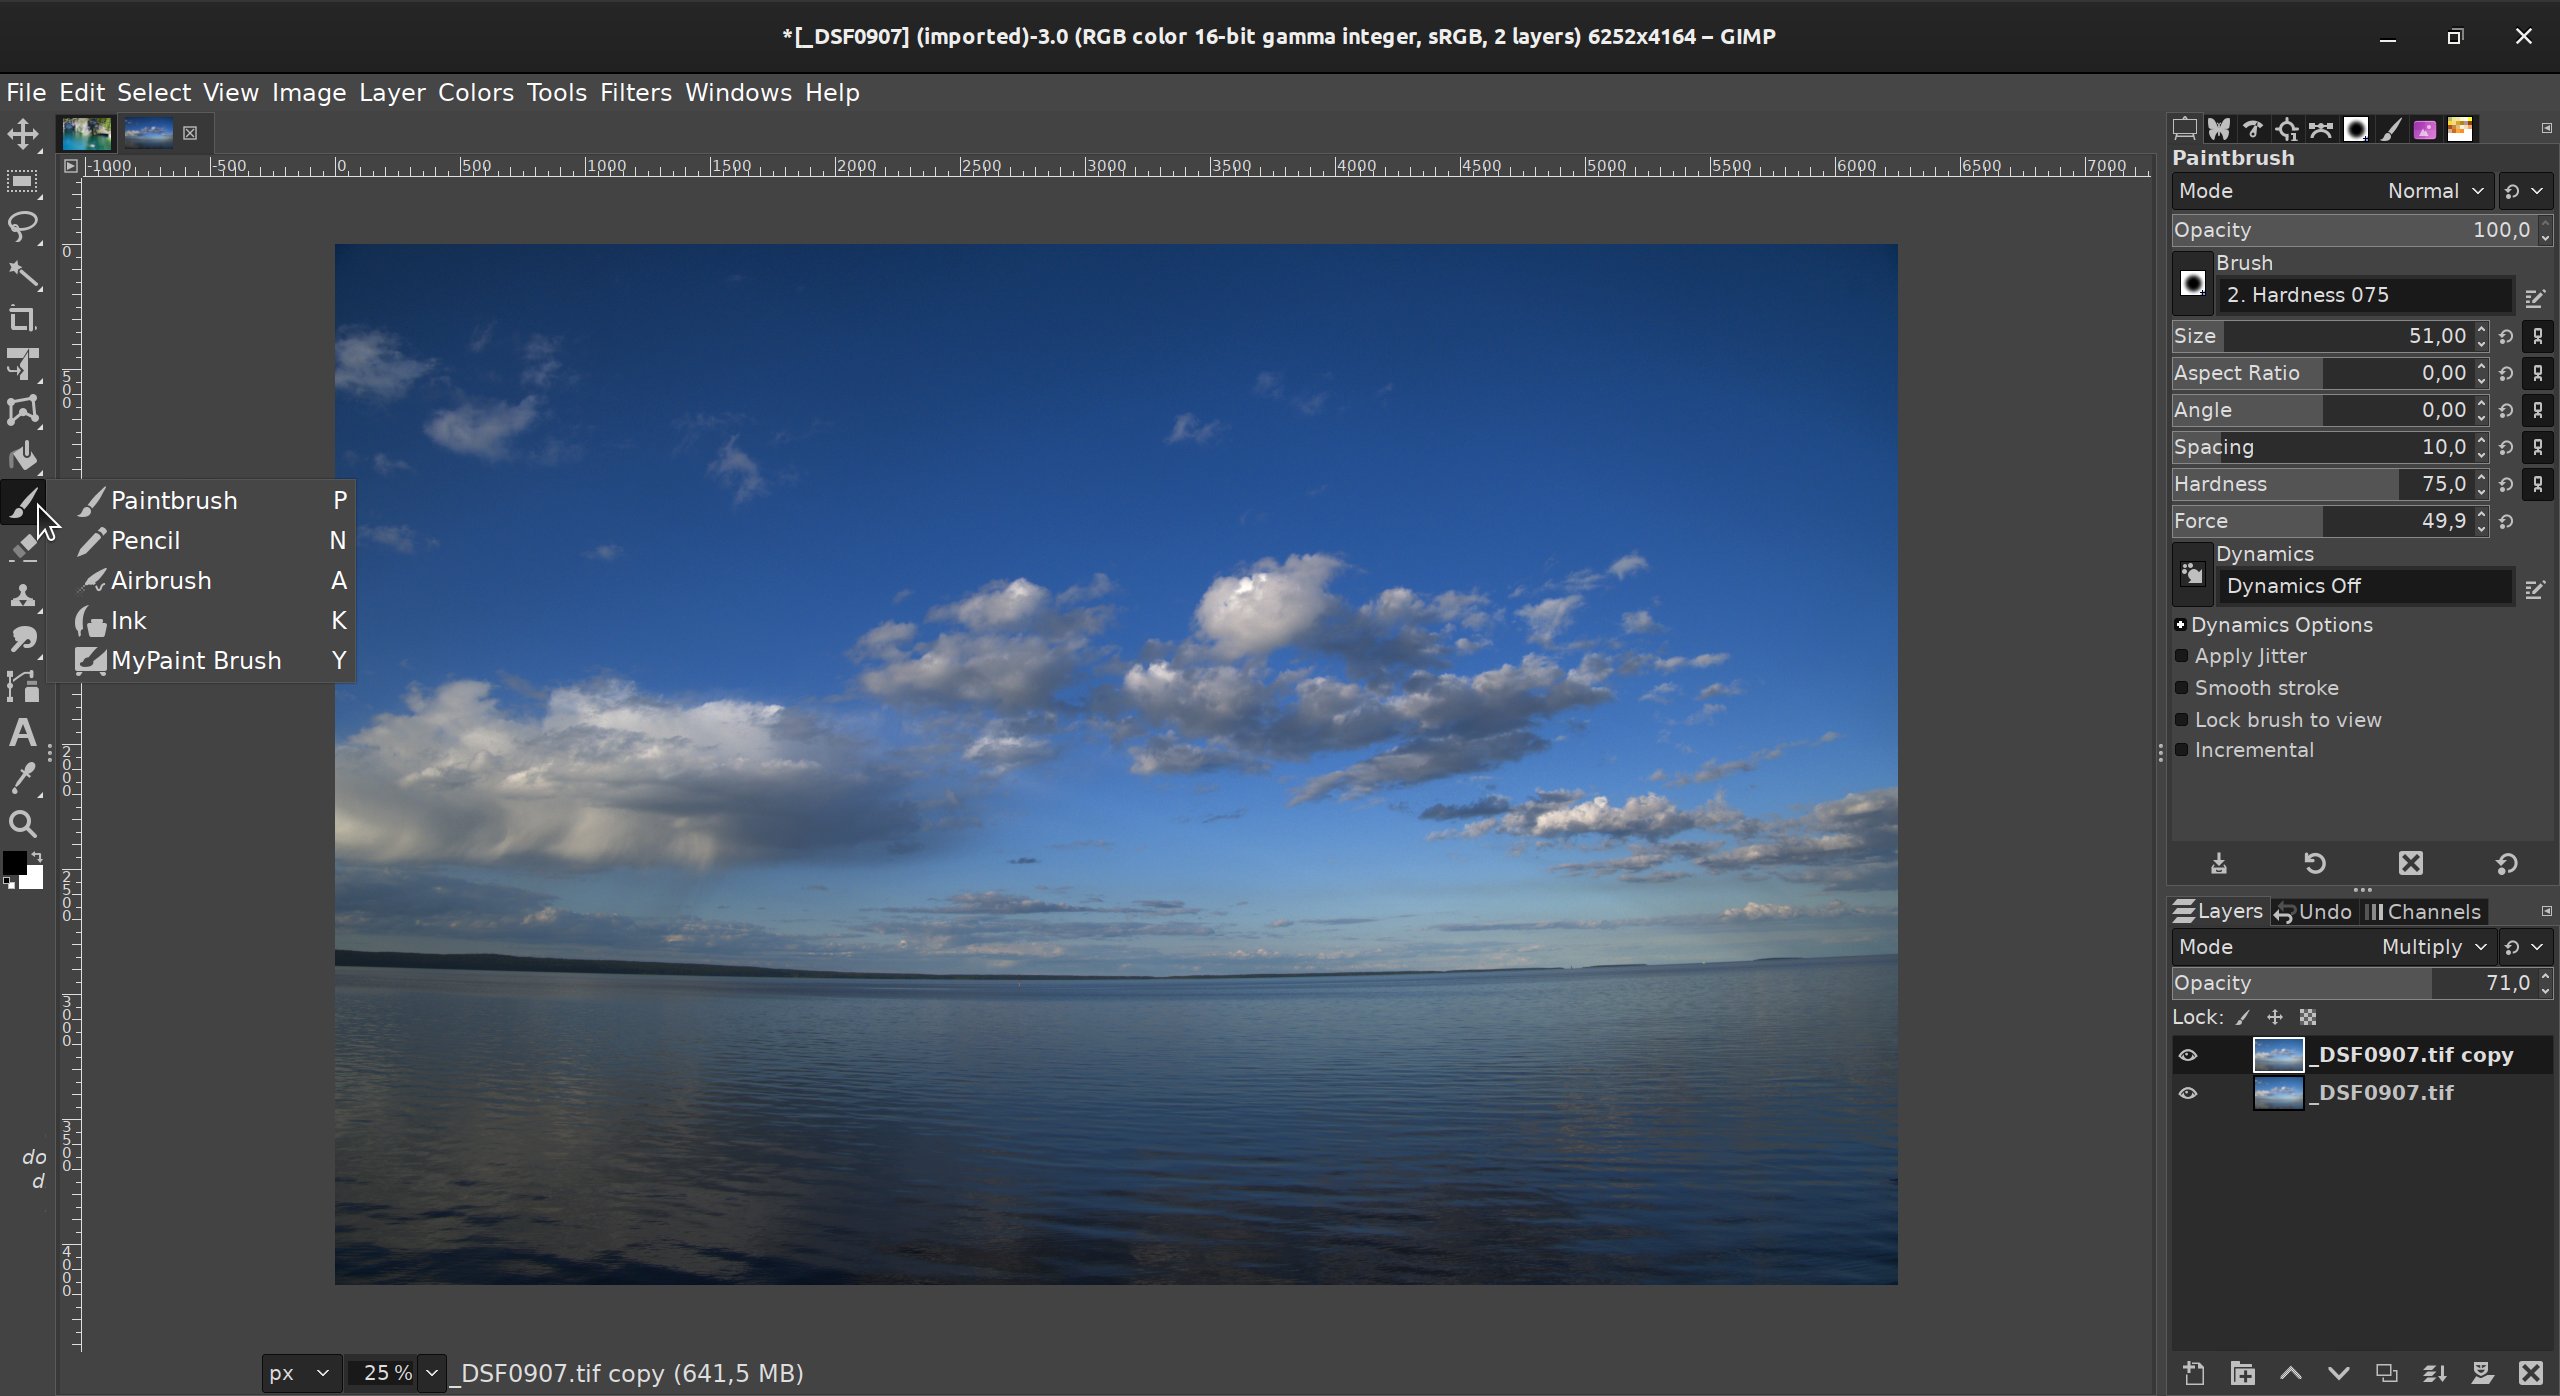
Task: Select the Text tool
Action: 22,733
